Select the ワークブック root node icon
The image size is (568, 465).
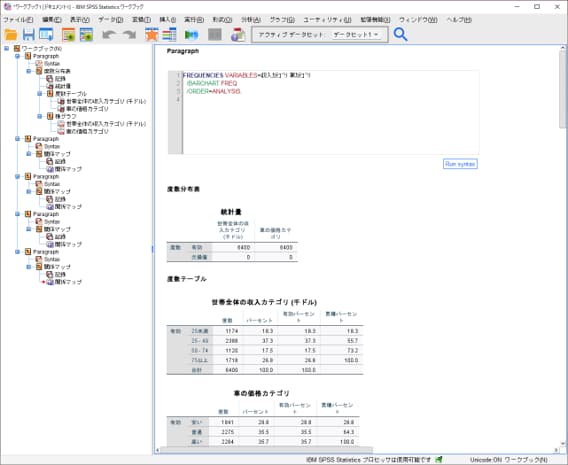[x=17, y=49]
